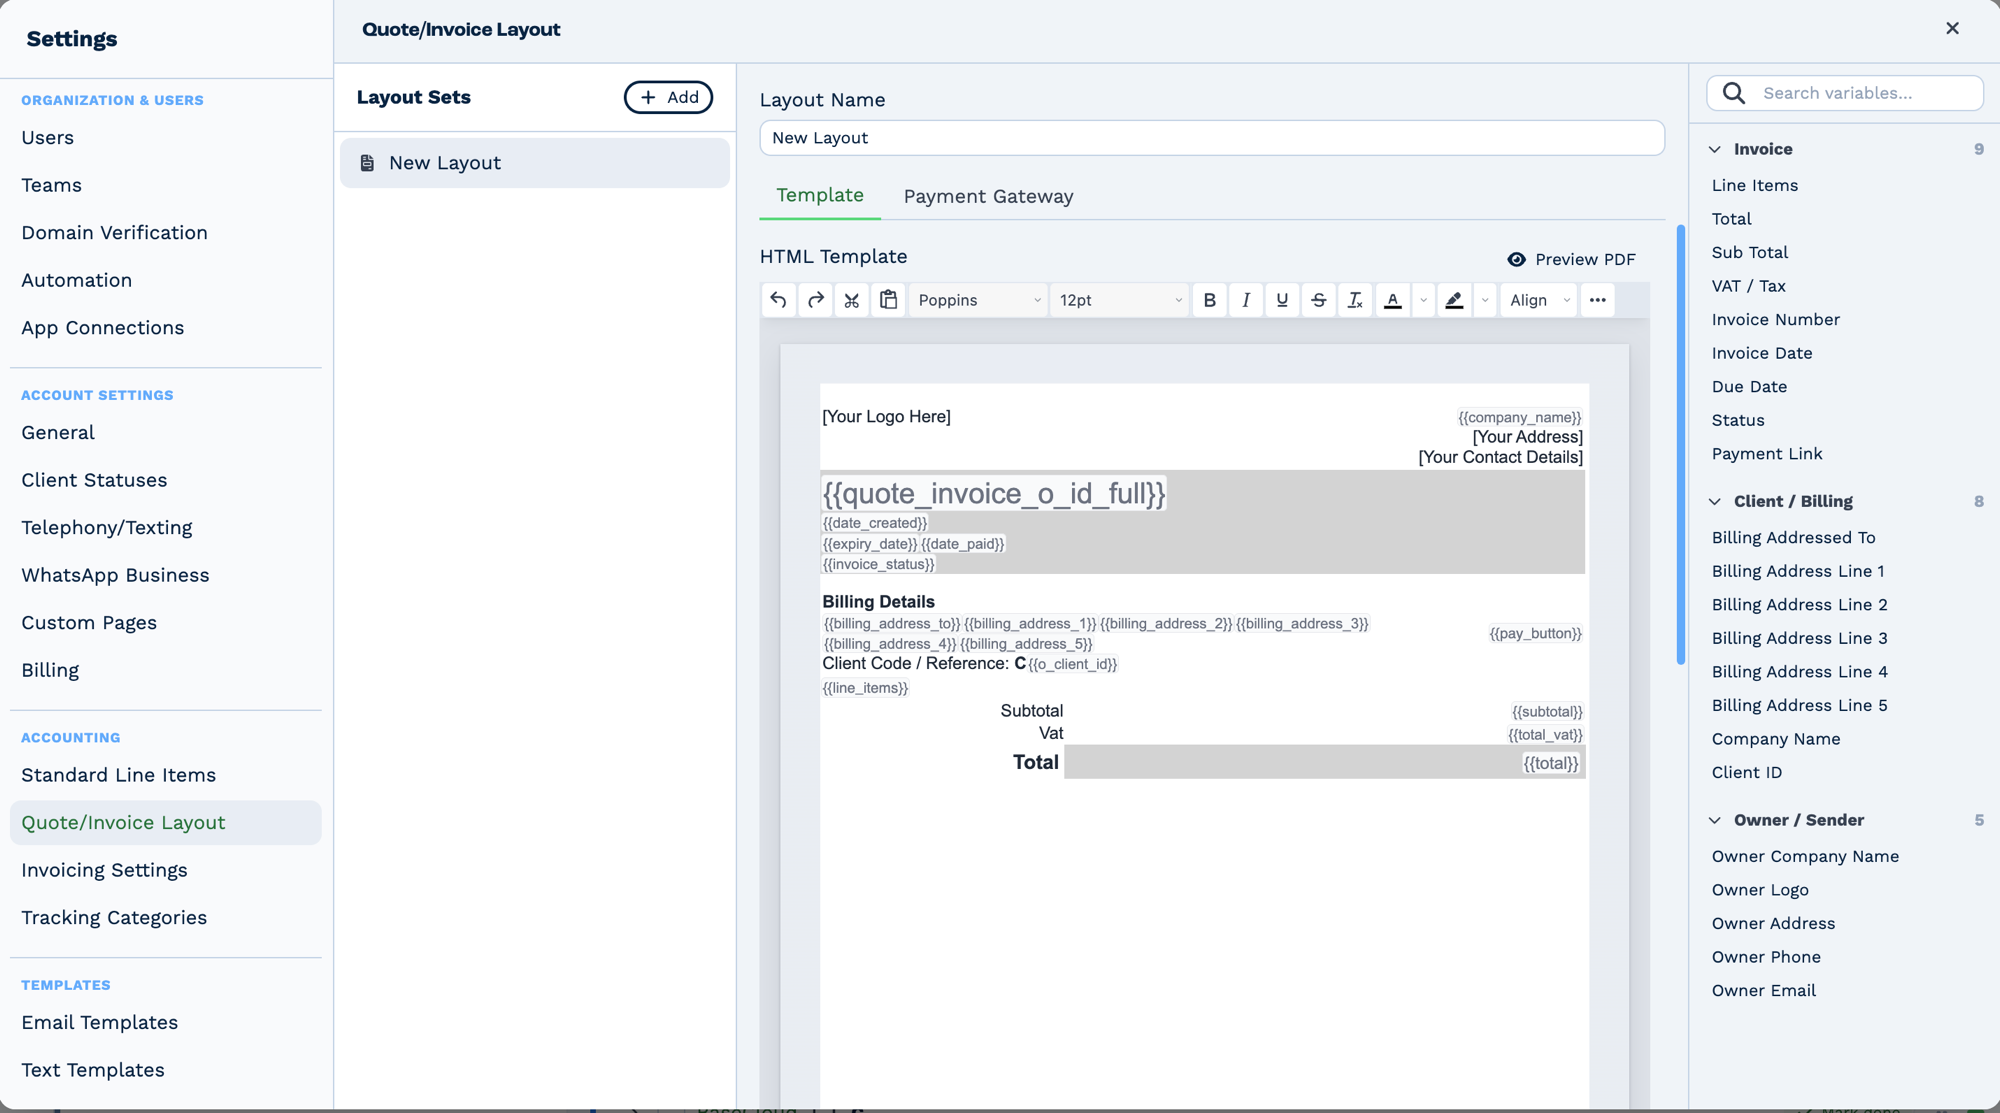
Task: Click the editor vertical scrollbar
Action: click(1681, 444)
